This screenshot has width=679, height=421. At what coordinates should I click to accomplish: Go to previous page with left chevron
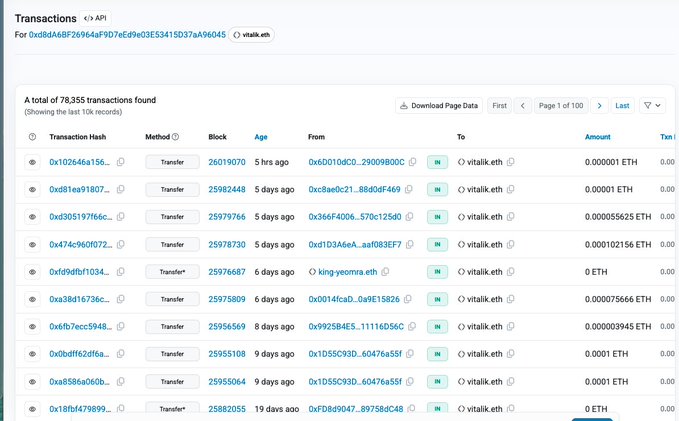[523, 106]
